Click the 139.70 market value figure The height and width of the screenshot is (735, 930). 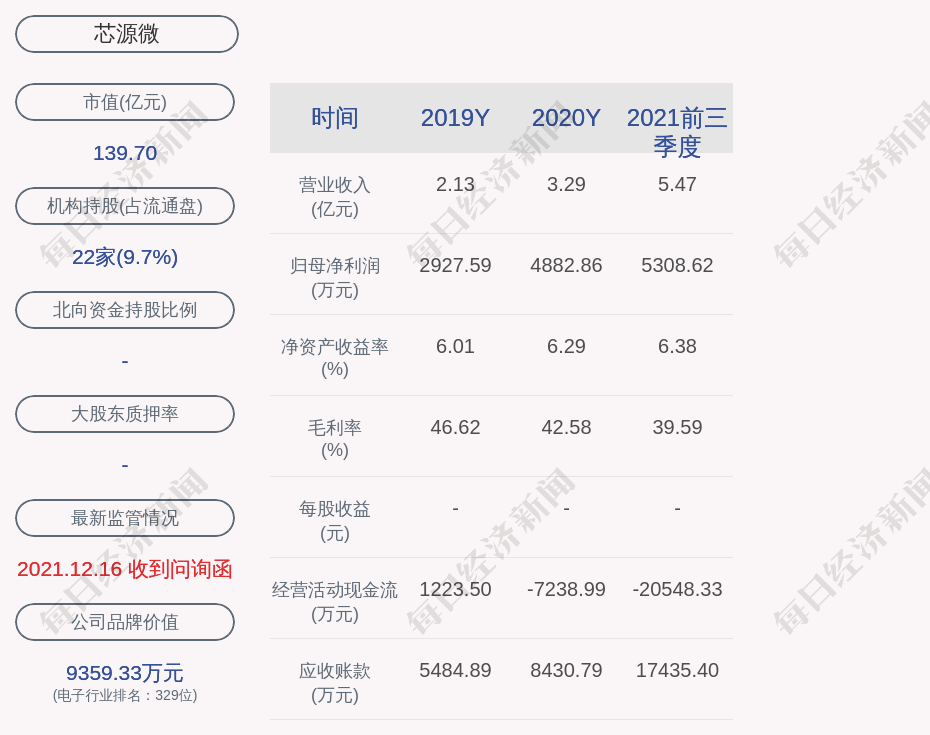125,153
